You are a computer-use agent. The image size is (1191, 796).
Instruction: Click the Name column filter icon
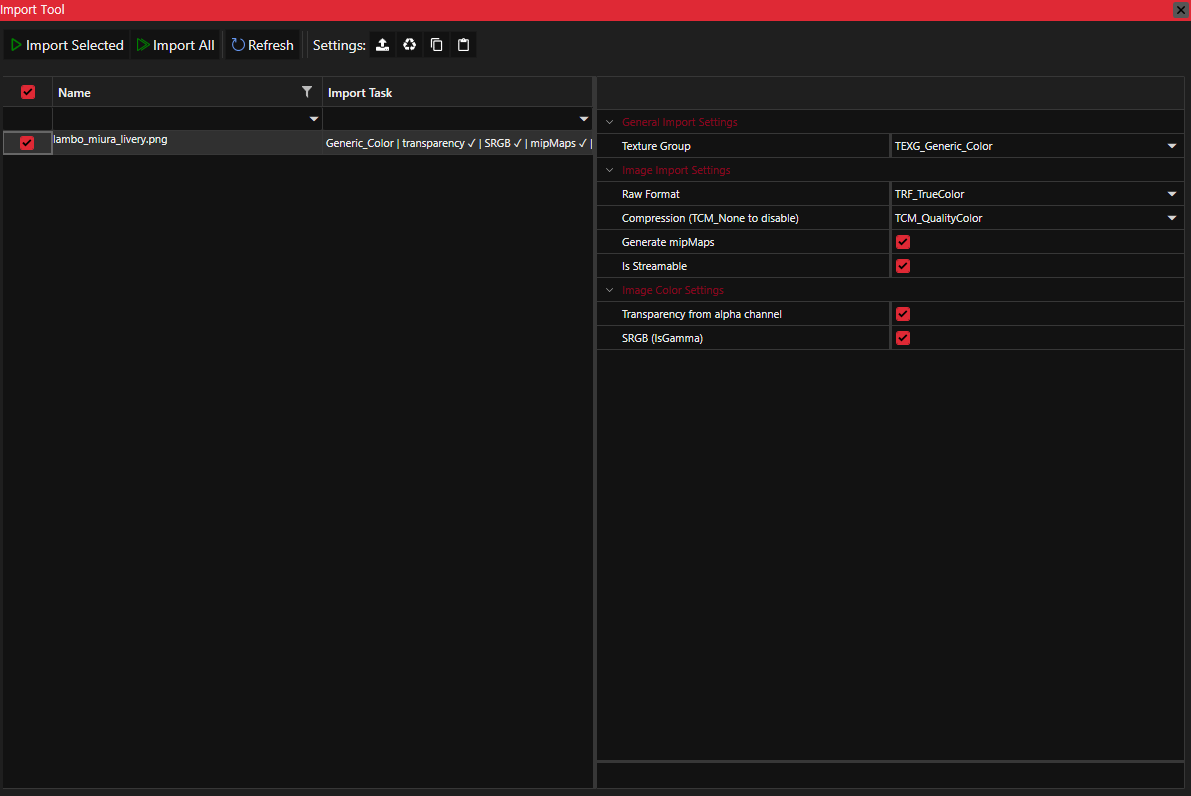pyautogui.click(x=307, y=92)
